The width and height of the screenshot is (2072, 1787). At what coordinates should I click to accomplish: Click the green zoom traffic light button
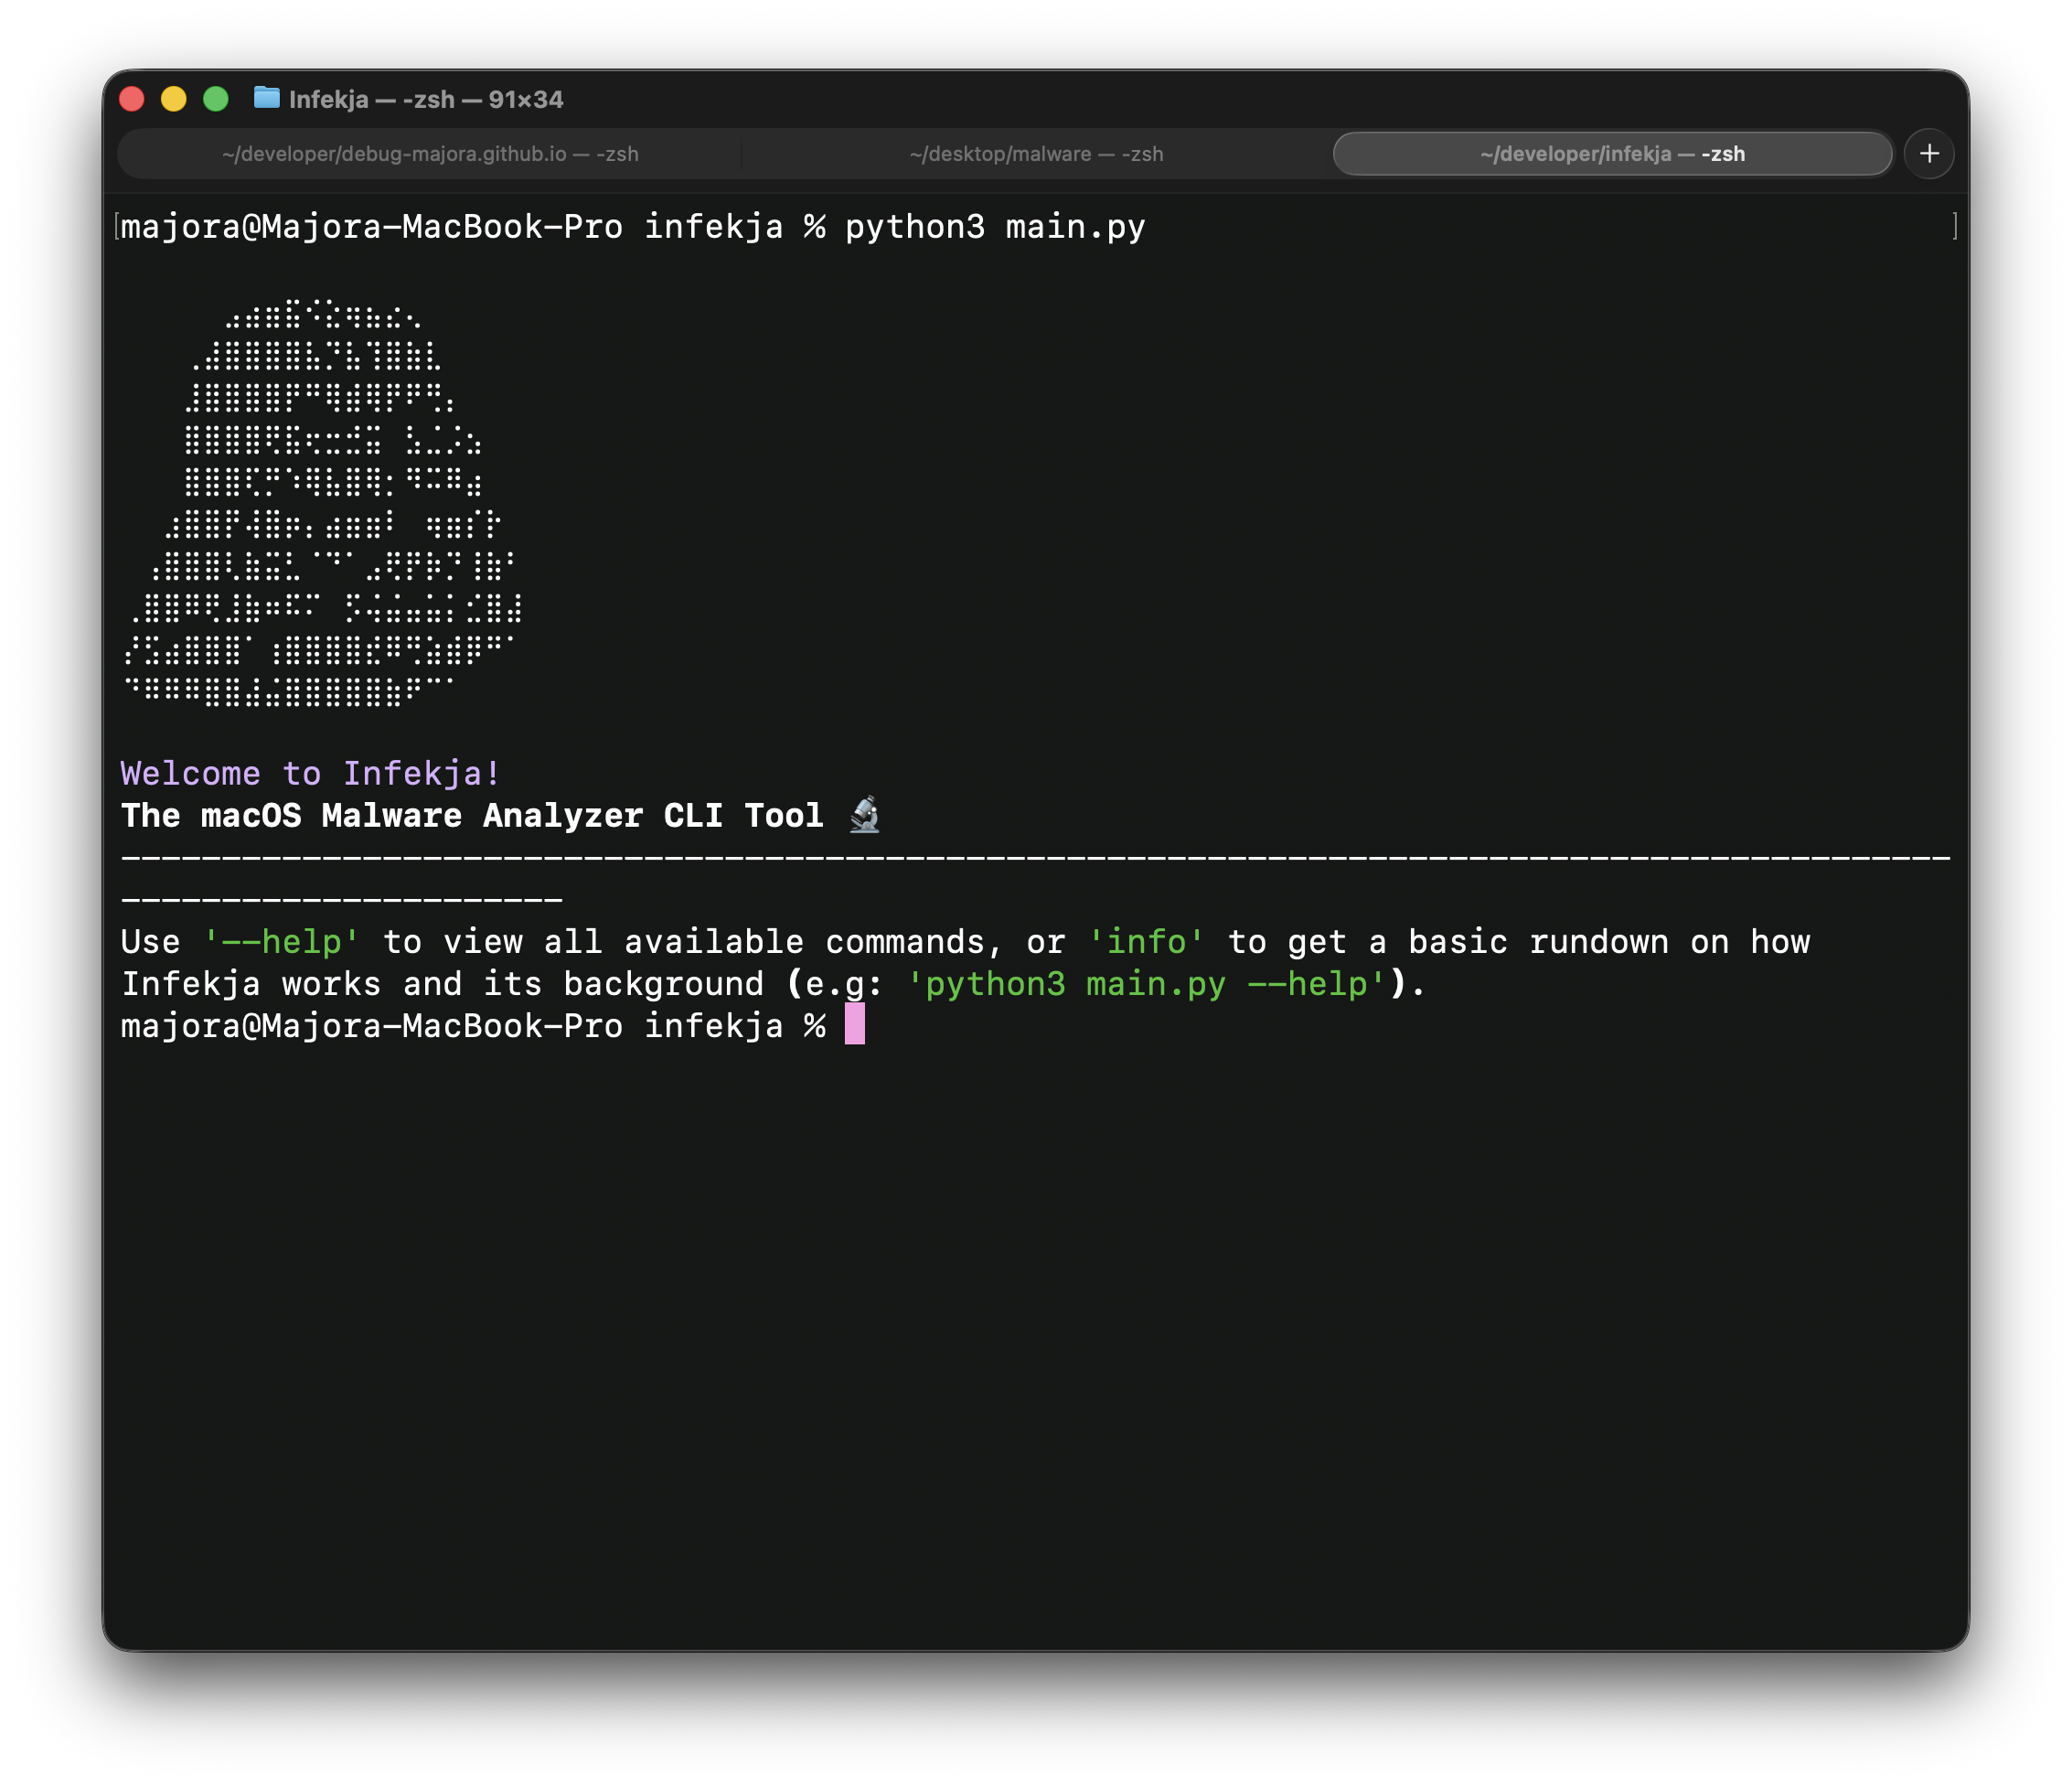pos(215,98)
